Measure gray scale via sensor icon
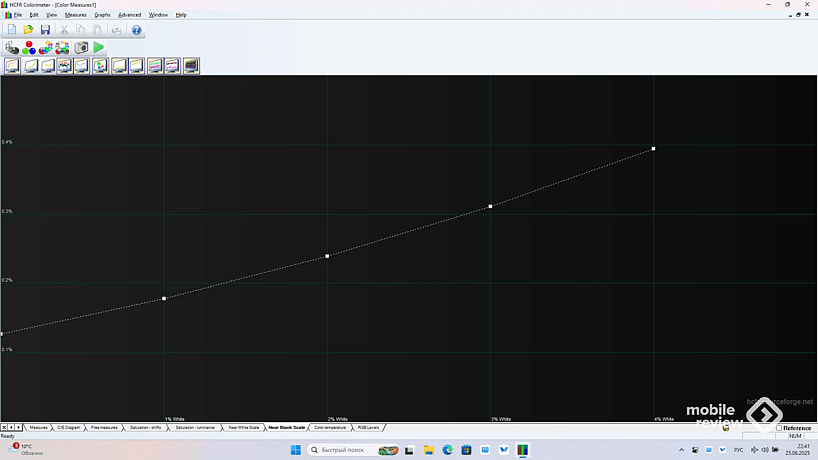 tap(12, 48)
